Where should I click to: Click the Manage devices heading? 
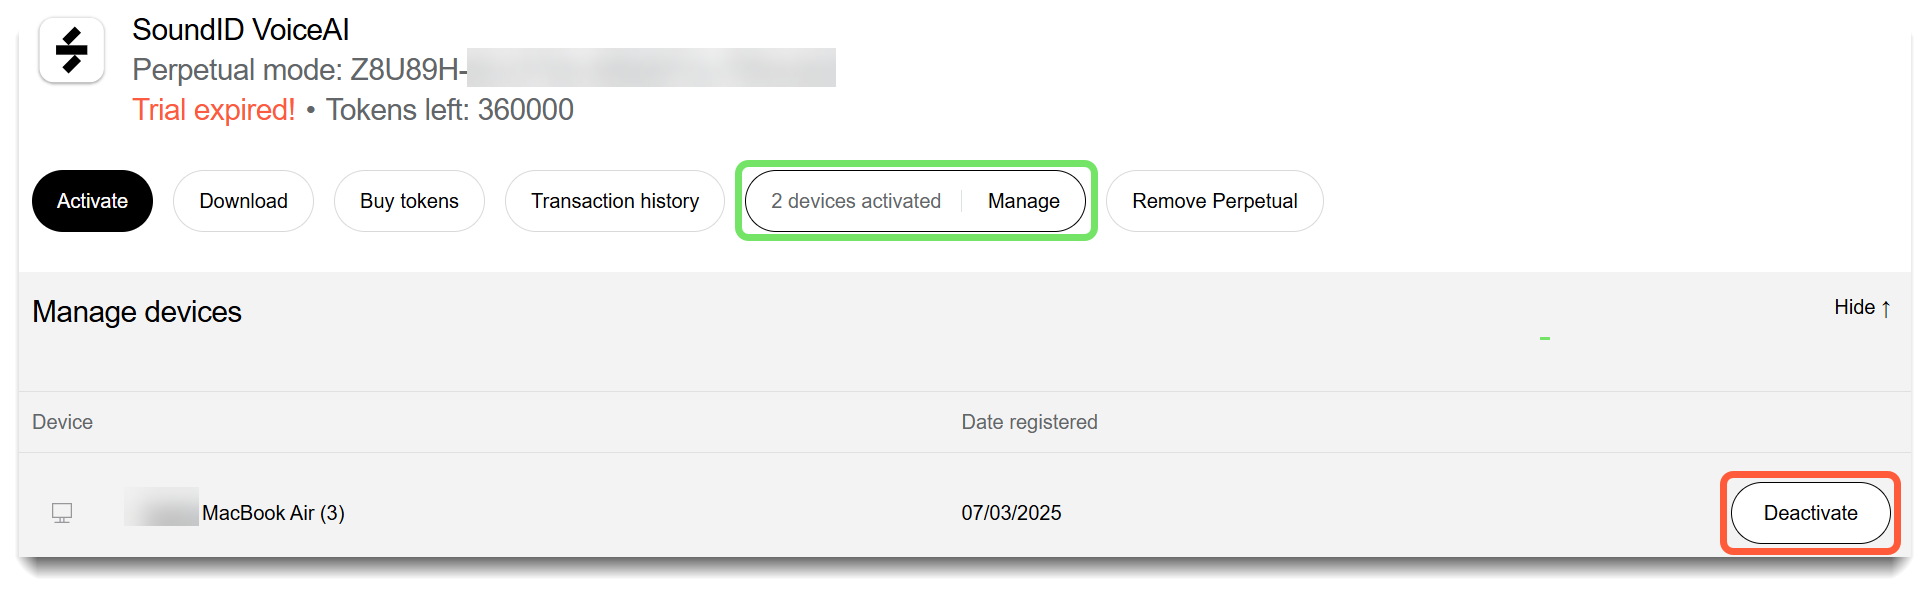click(137, 312)
